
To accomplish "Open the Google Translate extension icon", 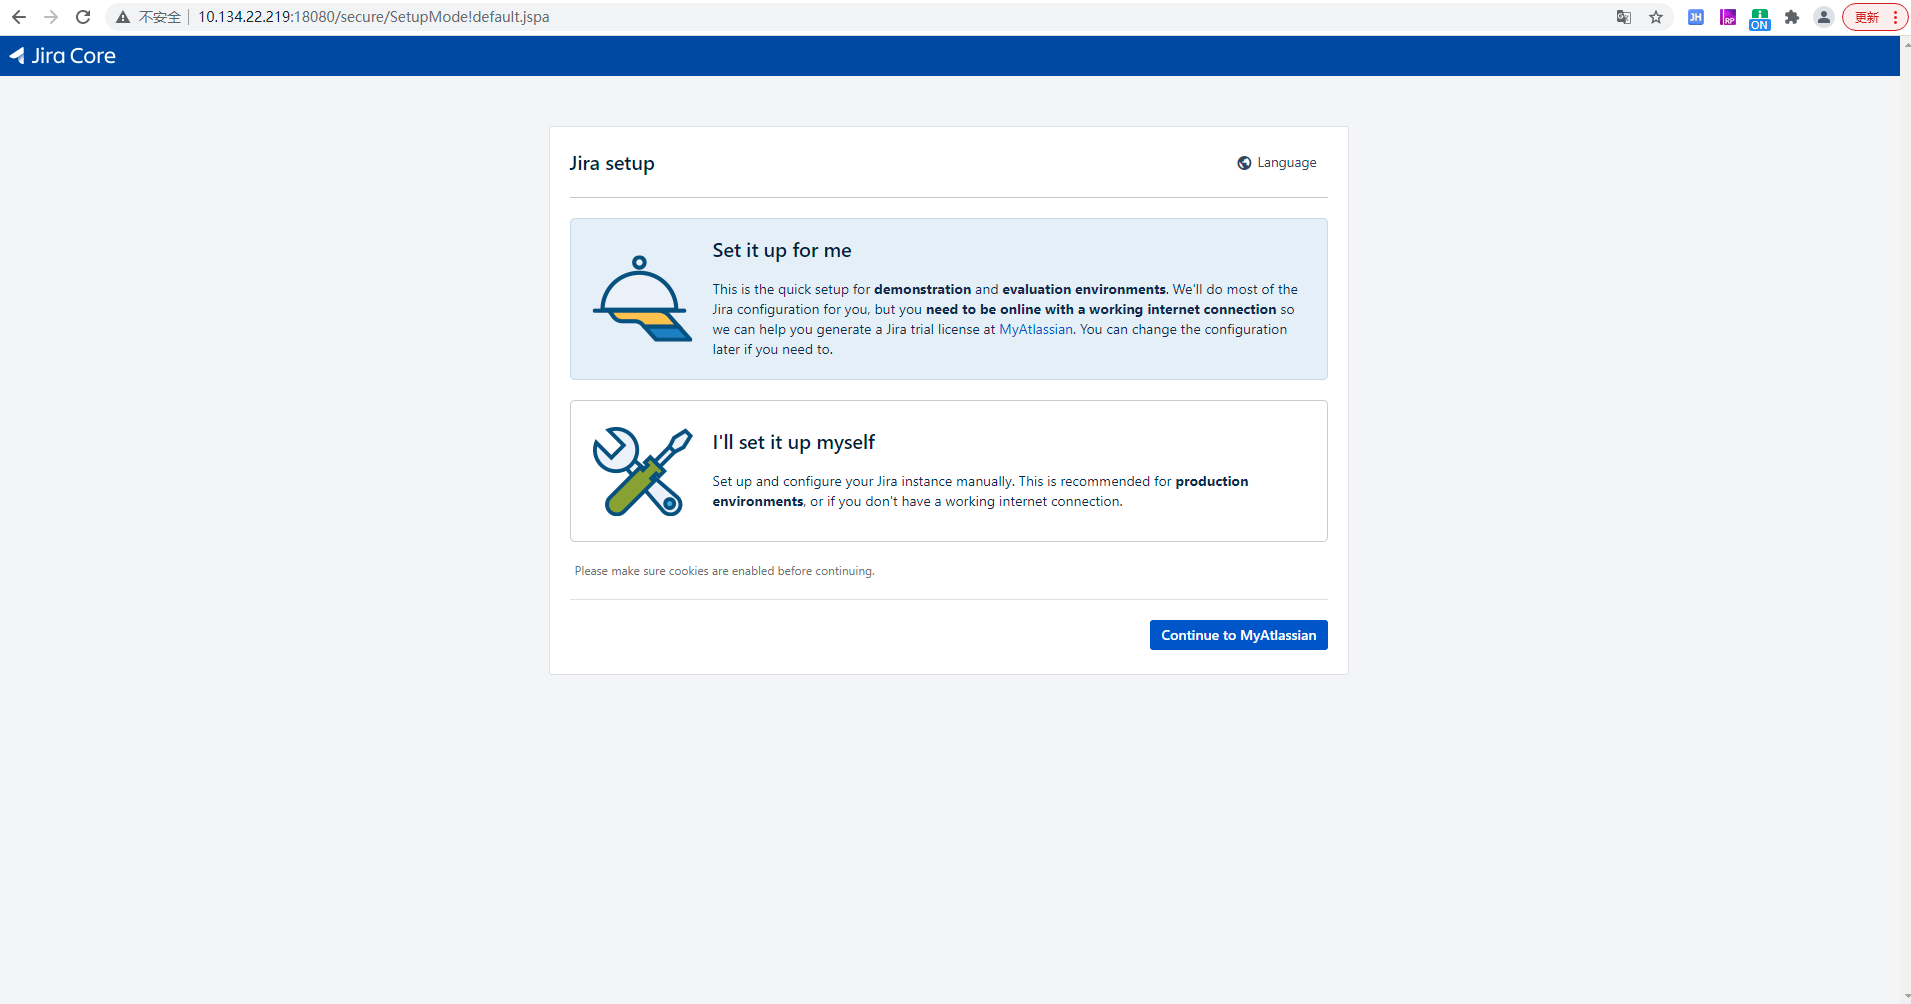I will coord(1623,17).
